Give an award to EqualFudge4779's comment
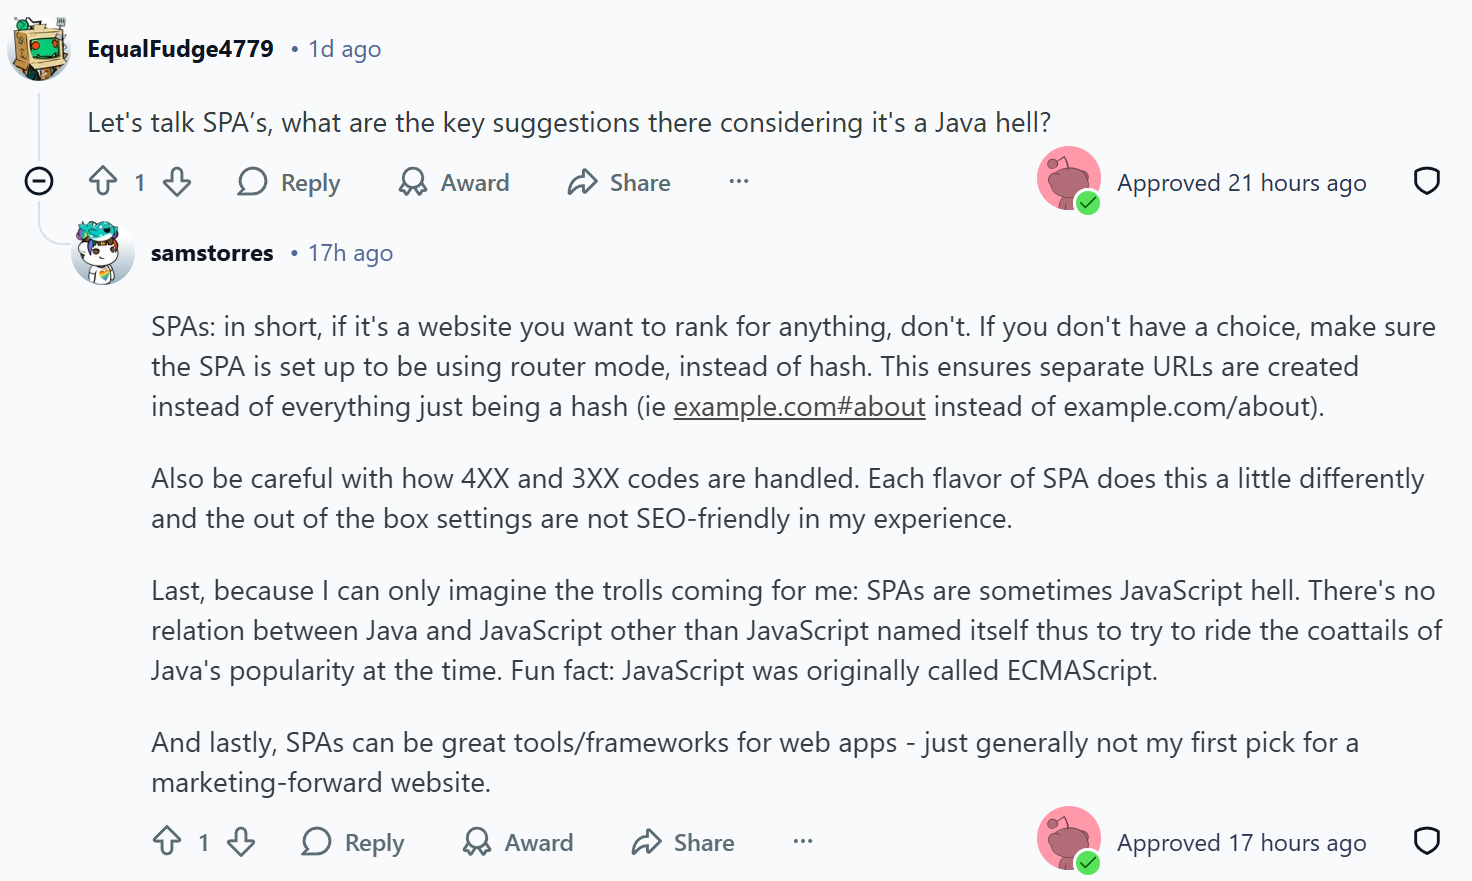This screenshot has width=1472, height=881. 454,183
